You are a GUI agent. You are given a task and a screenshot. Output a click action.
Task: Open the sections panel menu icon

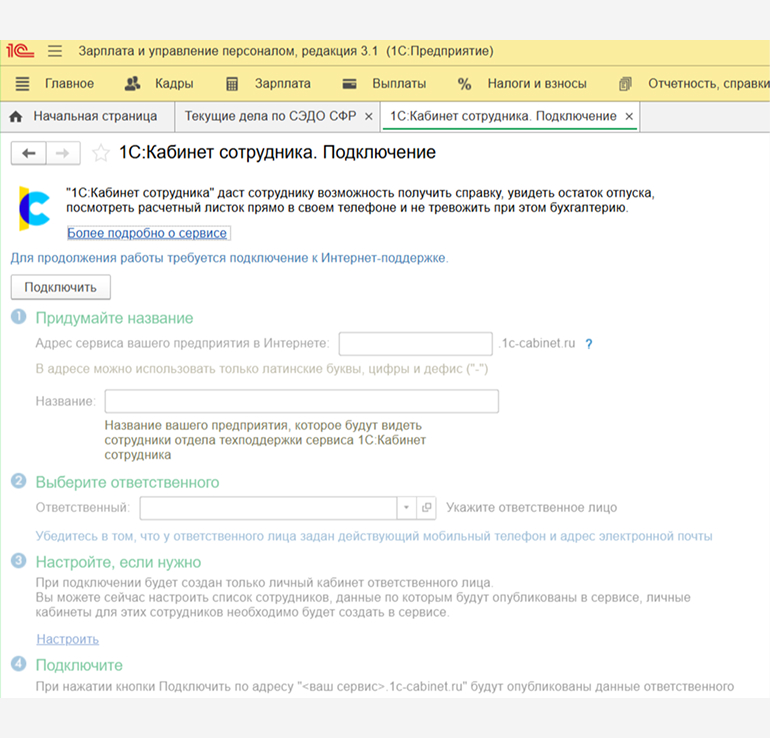[23, 84]
